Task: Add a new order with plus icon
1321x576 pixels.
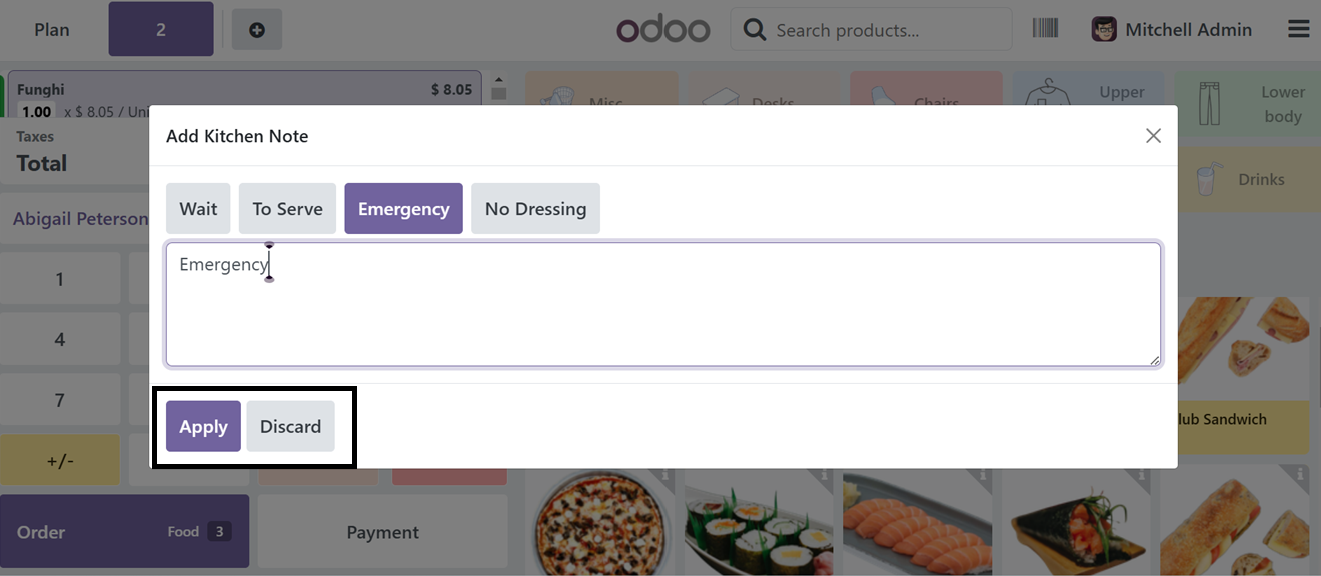Action: click(x=257, y=30)
